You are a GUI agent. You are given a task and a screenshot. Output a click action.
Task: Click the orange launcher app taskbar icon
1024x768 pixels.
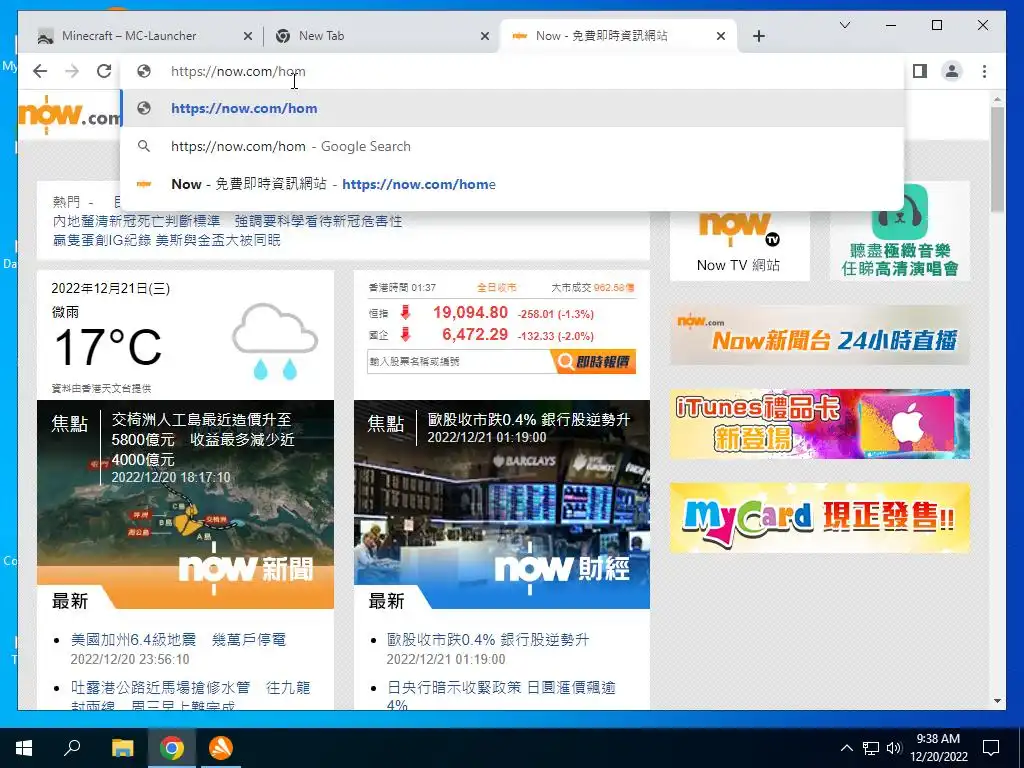coord(221,748)
